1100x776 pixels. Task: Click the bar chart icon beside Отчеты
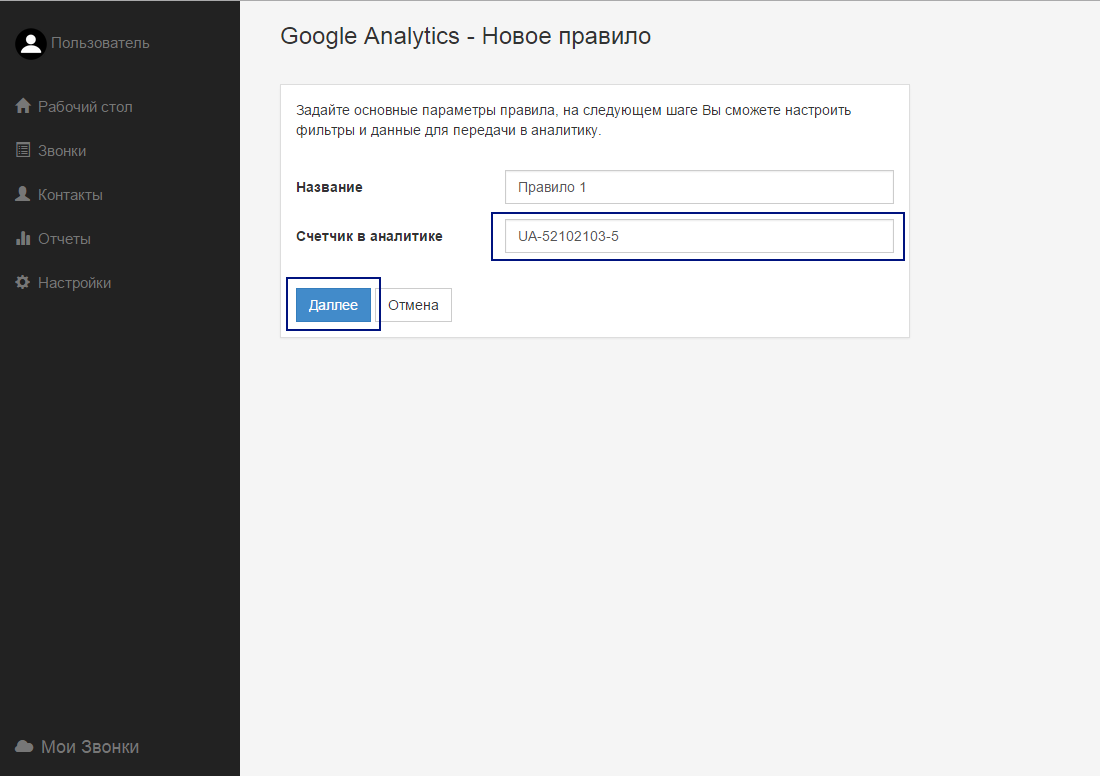(23, 238)
